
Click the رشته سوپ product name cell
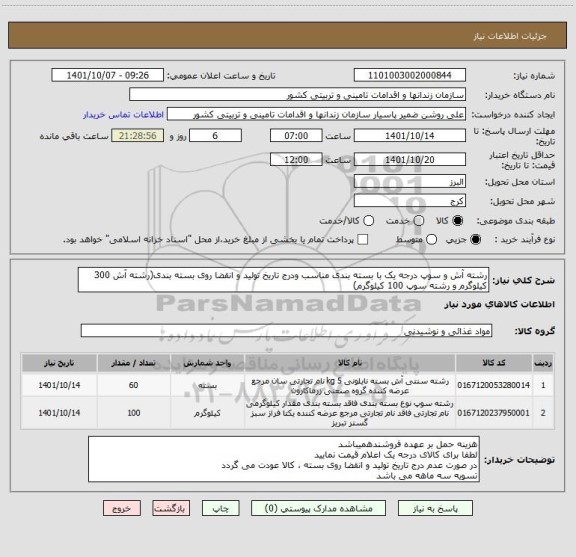350,413
